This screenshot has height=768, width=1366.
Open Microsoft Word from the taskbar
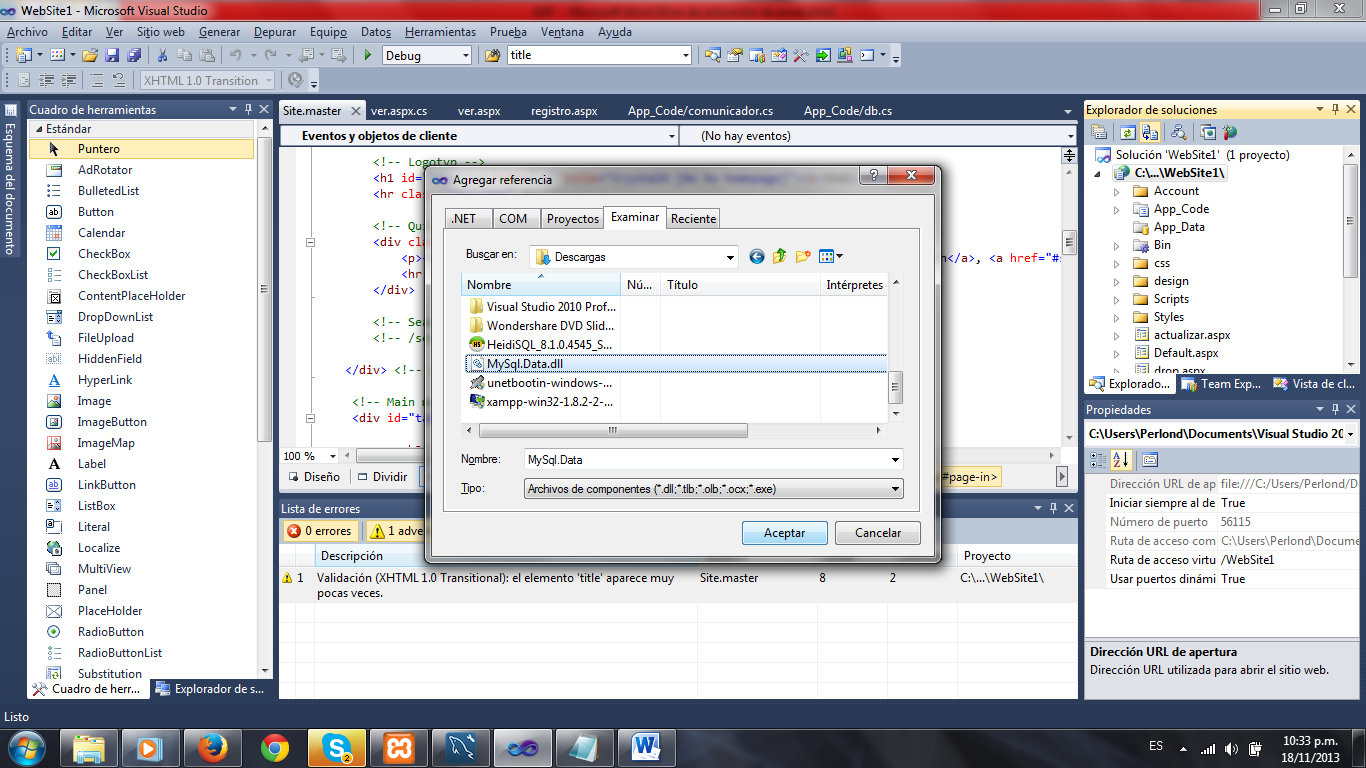click(647, 747)
